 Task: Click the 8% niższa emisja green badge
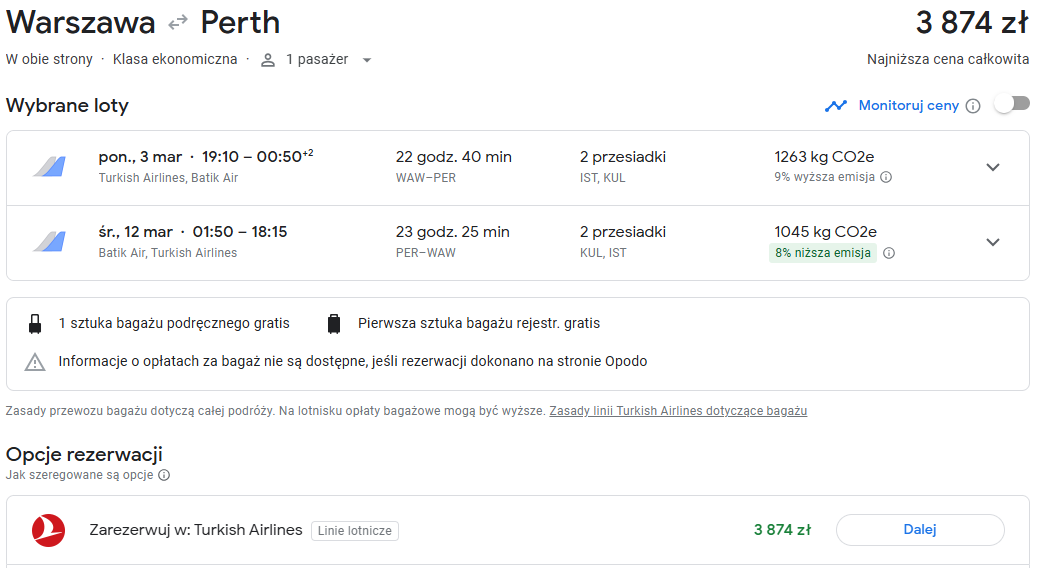click(x=823, y=253)
